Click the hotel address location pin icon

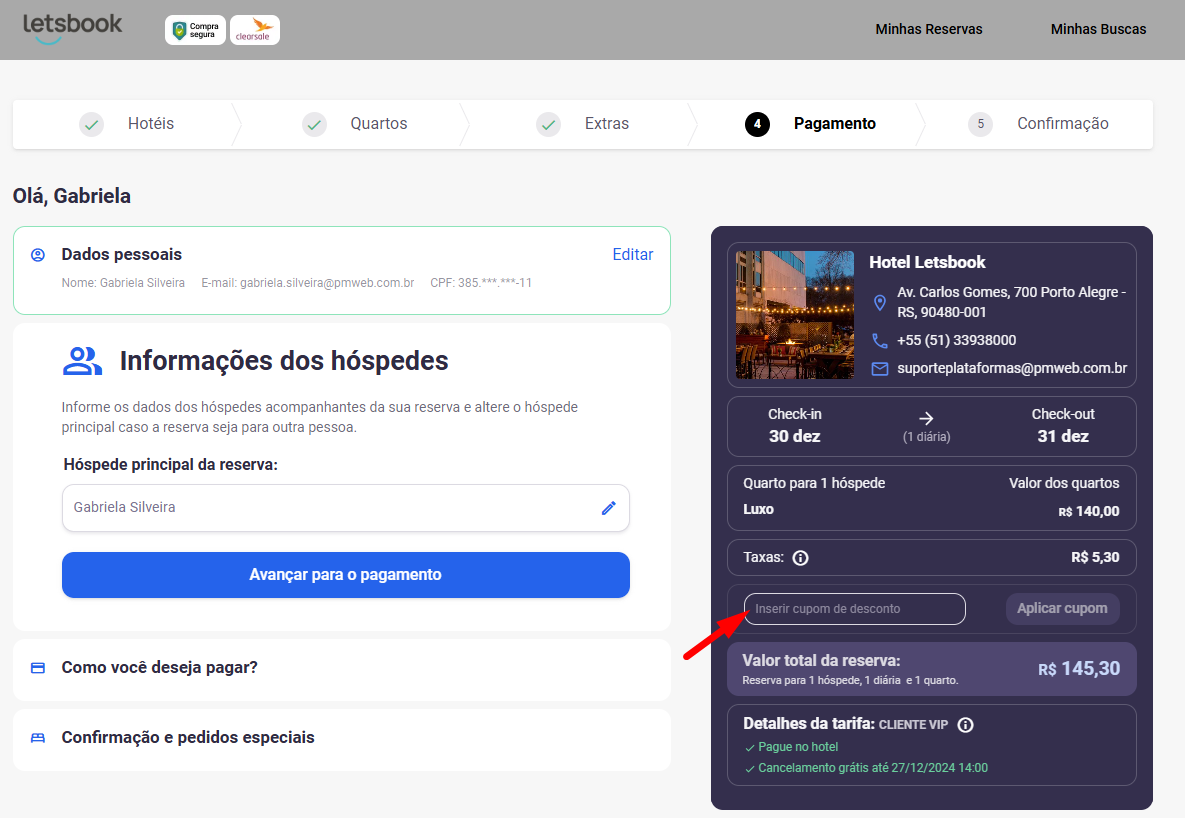880,303
